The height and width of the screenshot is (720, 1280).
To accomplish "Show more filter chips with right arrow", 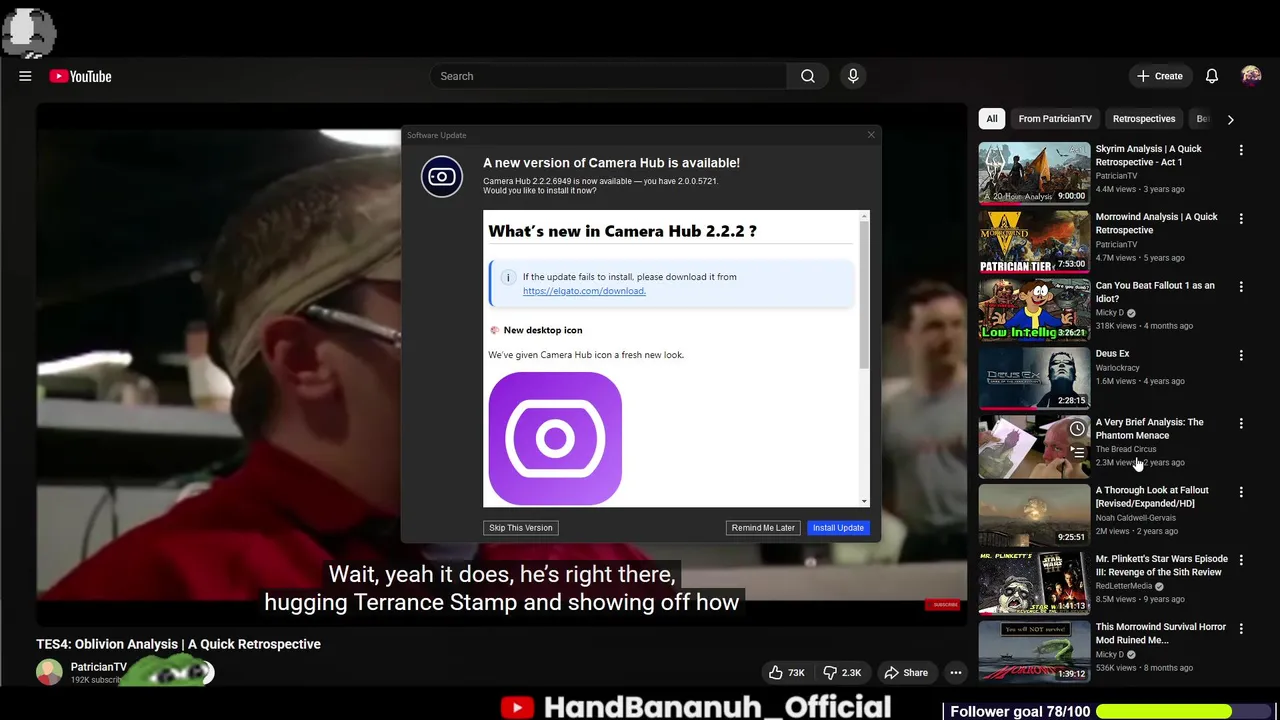I will coord(1230,119).
